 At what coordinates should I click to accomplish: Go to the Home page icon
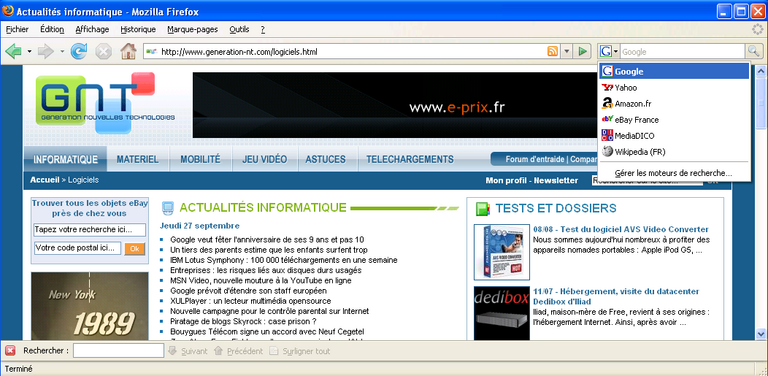tap(128, 51)
